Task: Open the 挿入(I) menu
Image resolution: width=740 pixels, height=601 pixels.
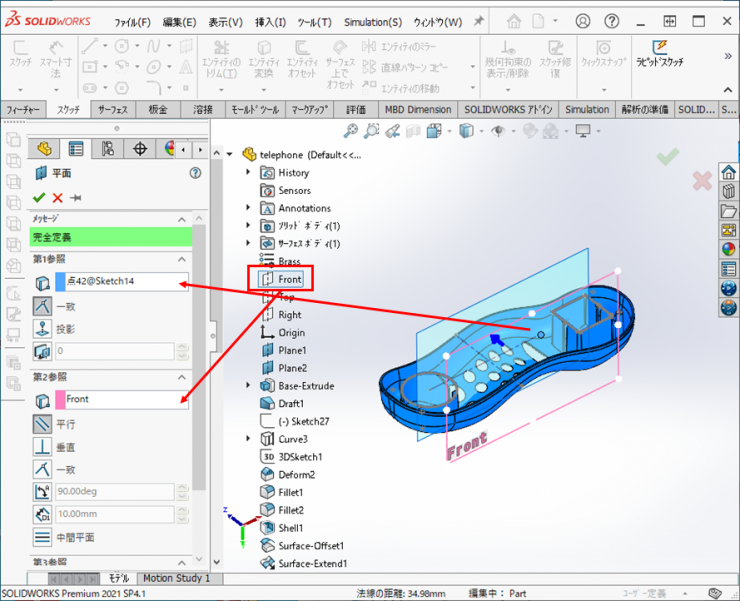Action: (271, 22)
